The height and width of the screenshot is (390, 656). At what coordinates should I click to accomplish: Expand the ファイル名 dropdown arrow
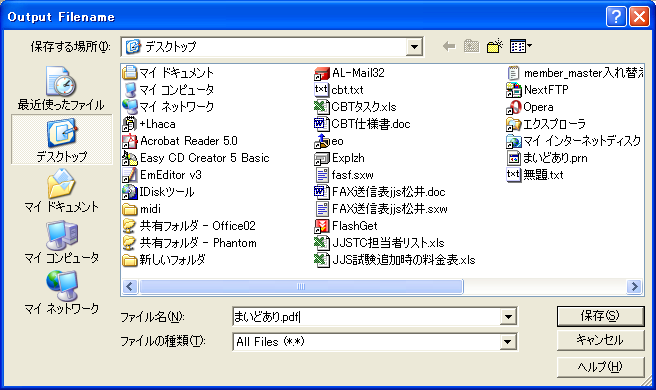pos(508,317)
